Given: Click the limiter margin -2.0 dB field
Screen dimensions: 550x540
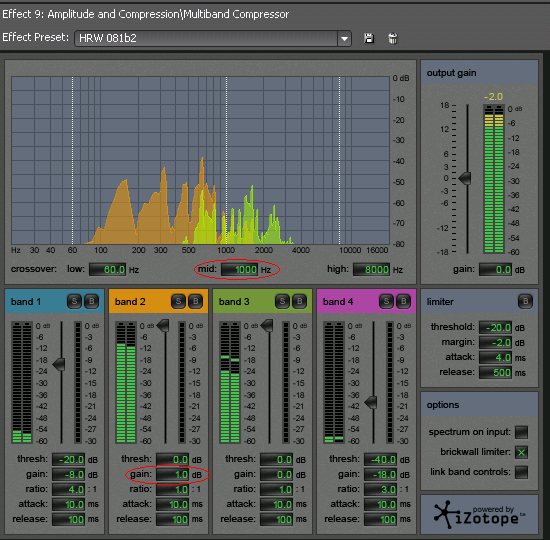Looking at the screenshot, I should [x=495, y=342].
